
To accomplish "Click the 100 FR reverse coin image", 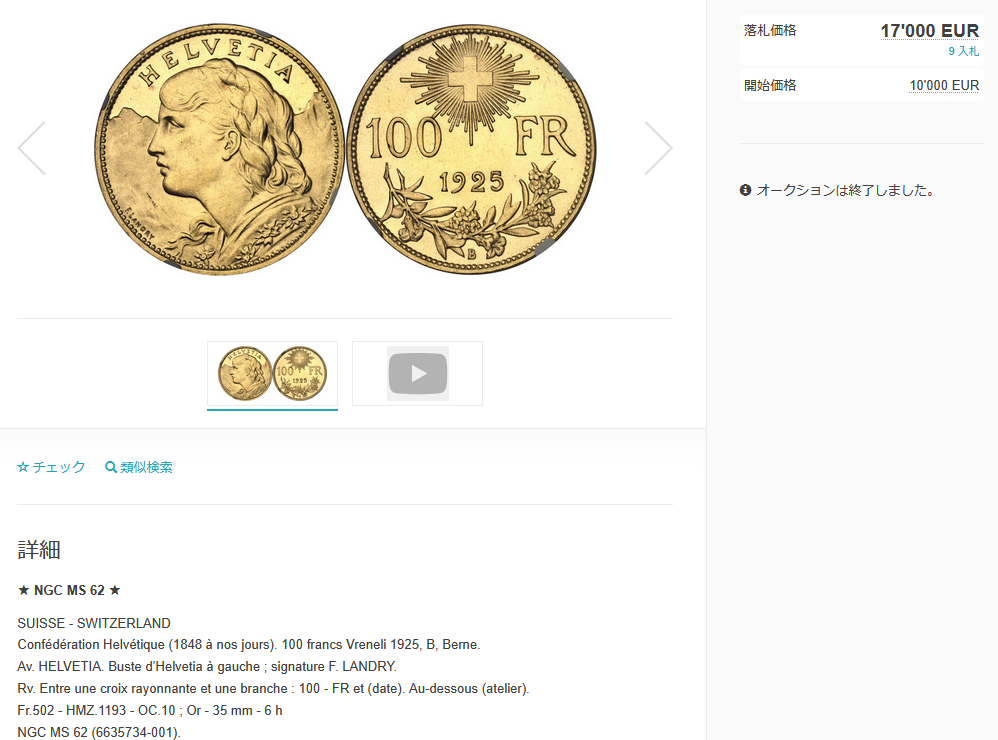I will coord(471,150).
